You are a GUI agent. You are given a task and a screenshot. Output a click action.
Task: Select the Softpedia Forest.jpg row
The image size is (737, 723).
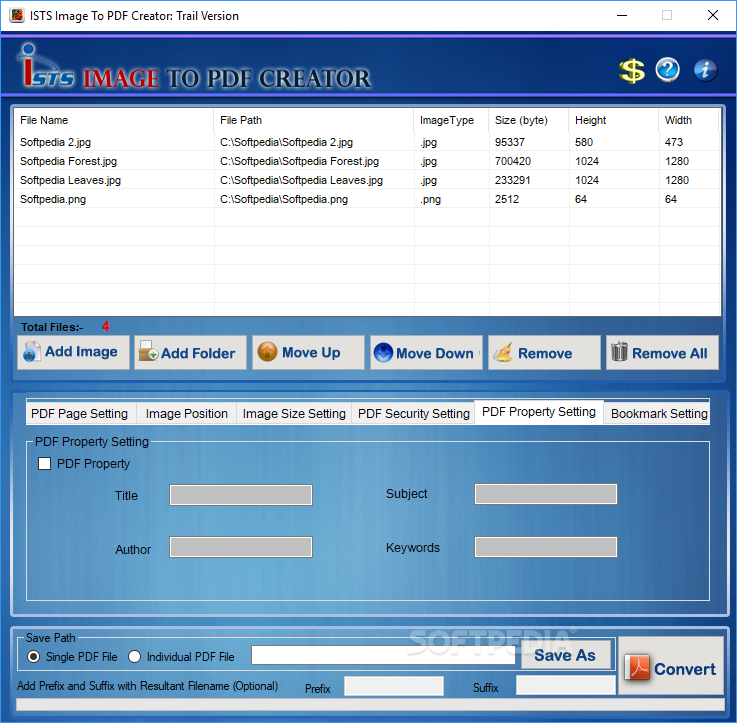coord(367,161)
